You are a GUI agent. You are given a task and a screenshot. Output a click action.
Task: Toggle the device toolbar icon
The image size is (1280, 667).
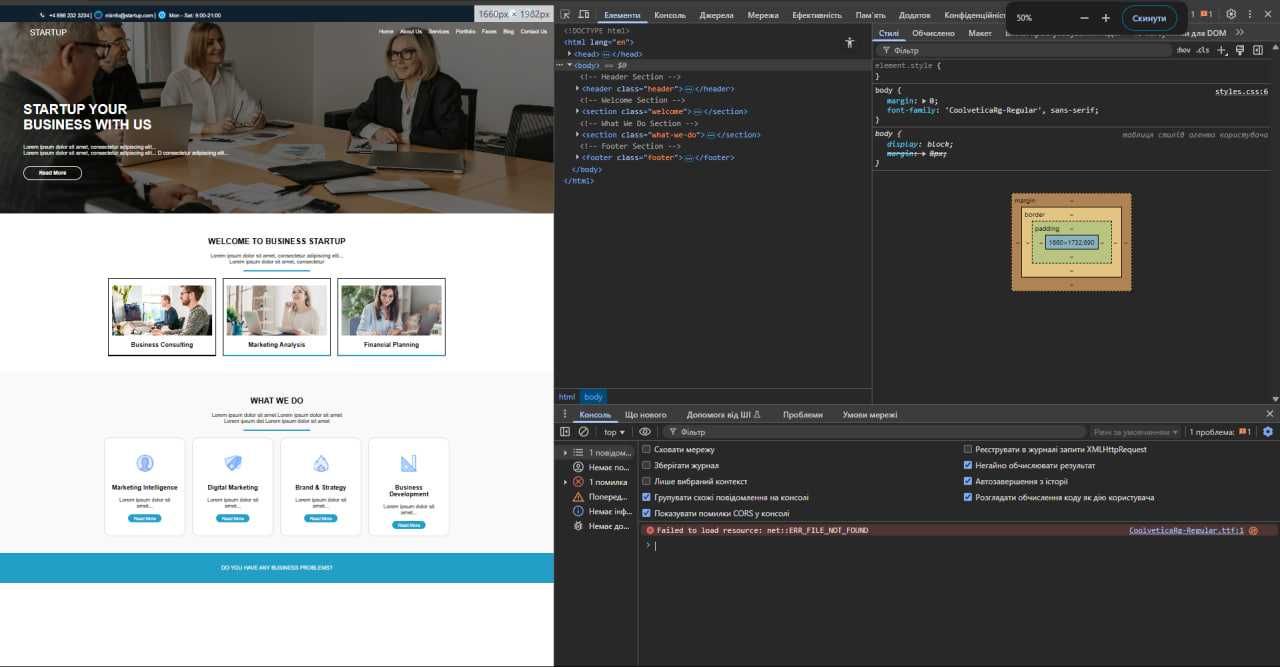pyautogui.click(x=584, y=15)
